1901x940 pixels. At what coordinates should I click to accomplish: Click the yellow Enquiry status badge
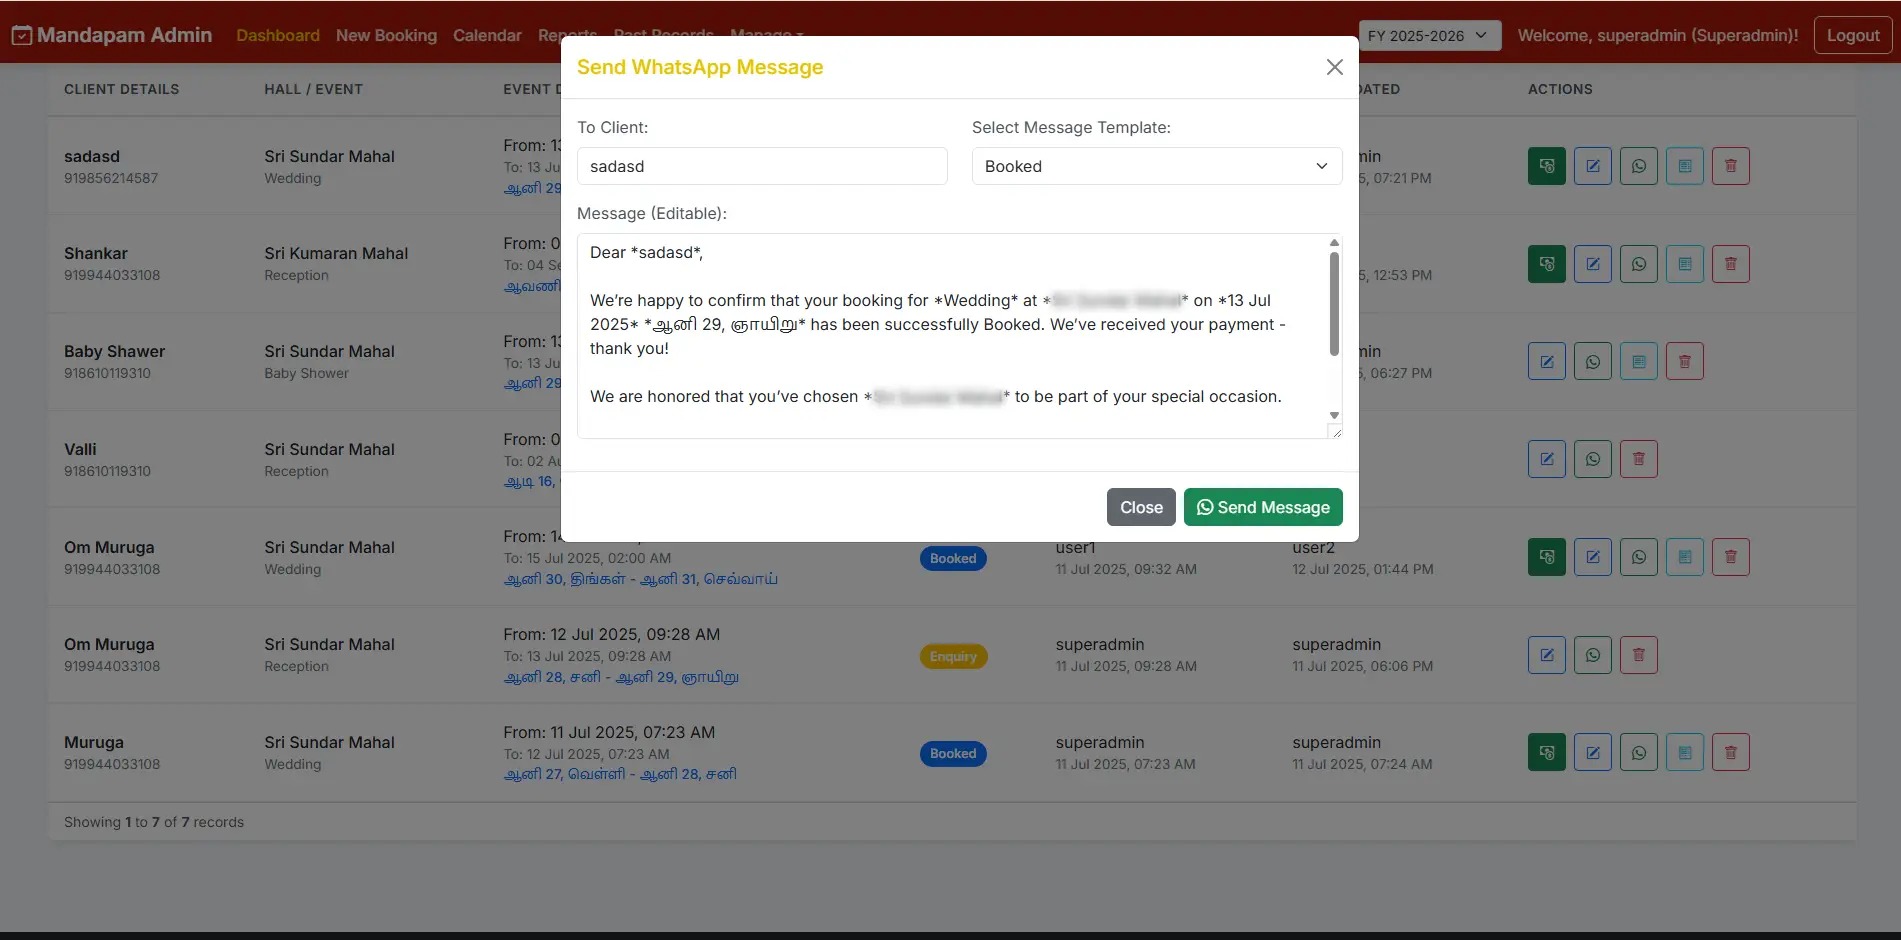click(953, 656)
